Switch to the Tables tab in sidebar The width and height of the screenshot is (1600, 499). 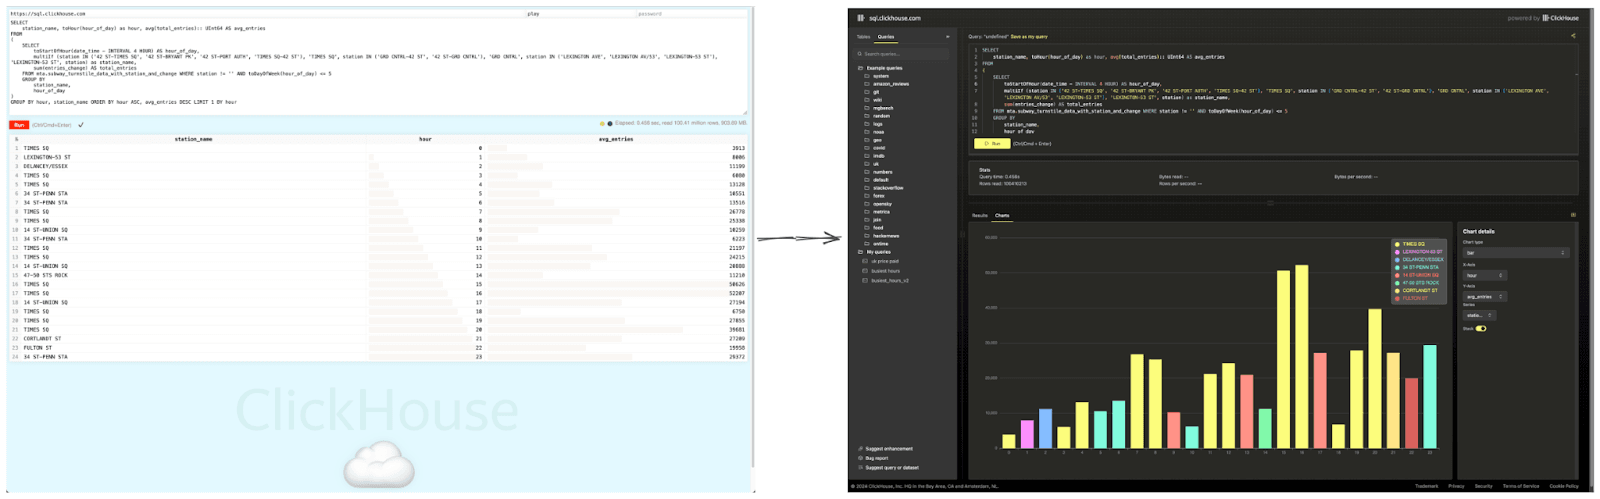[x=863, y=37]
